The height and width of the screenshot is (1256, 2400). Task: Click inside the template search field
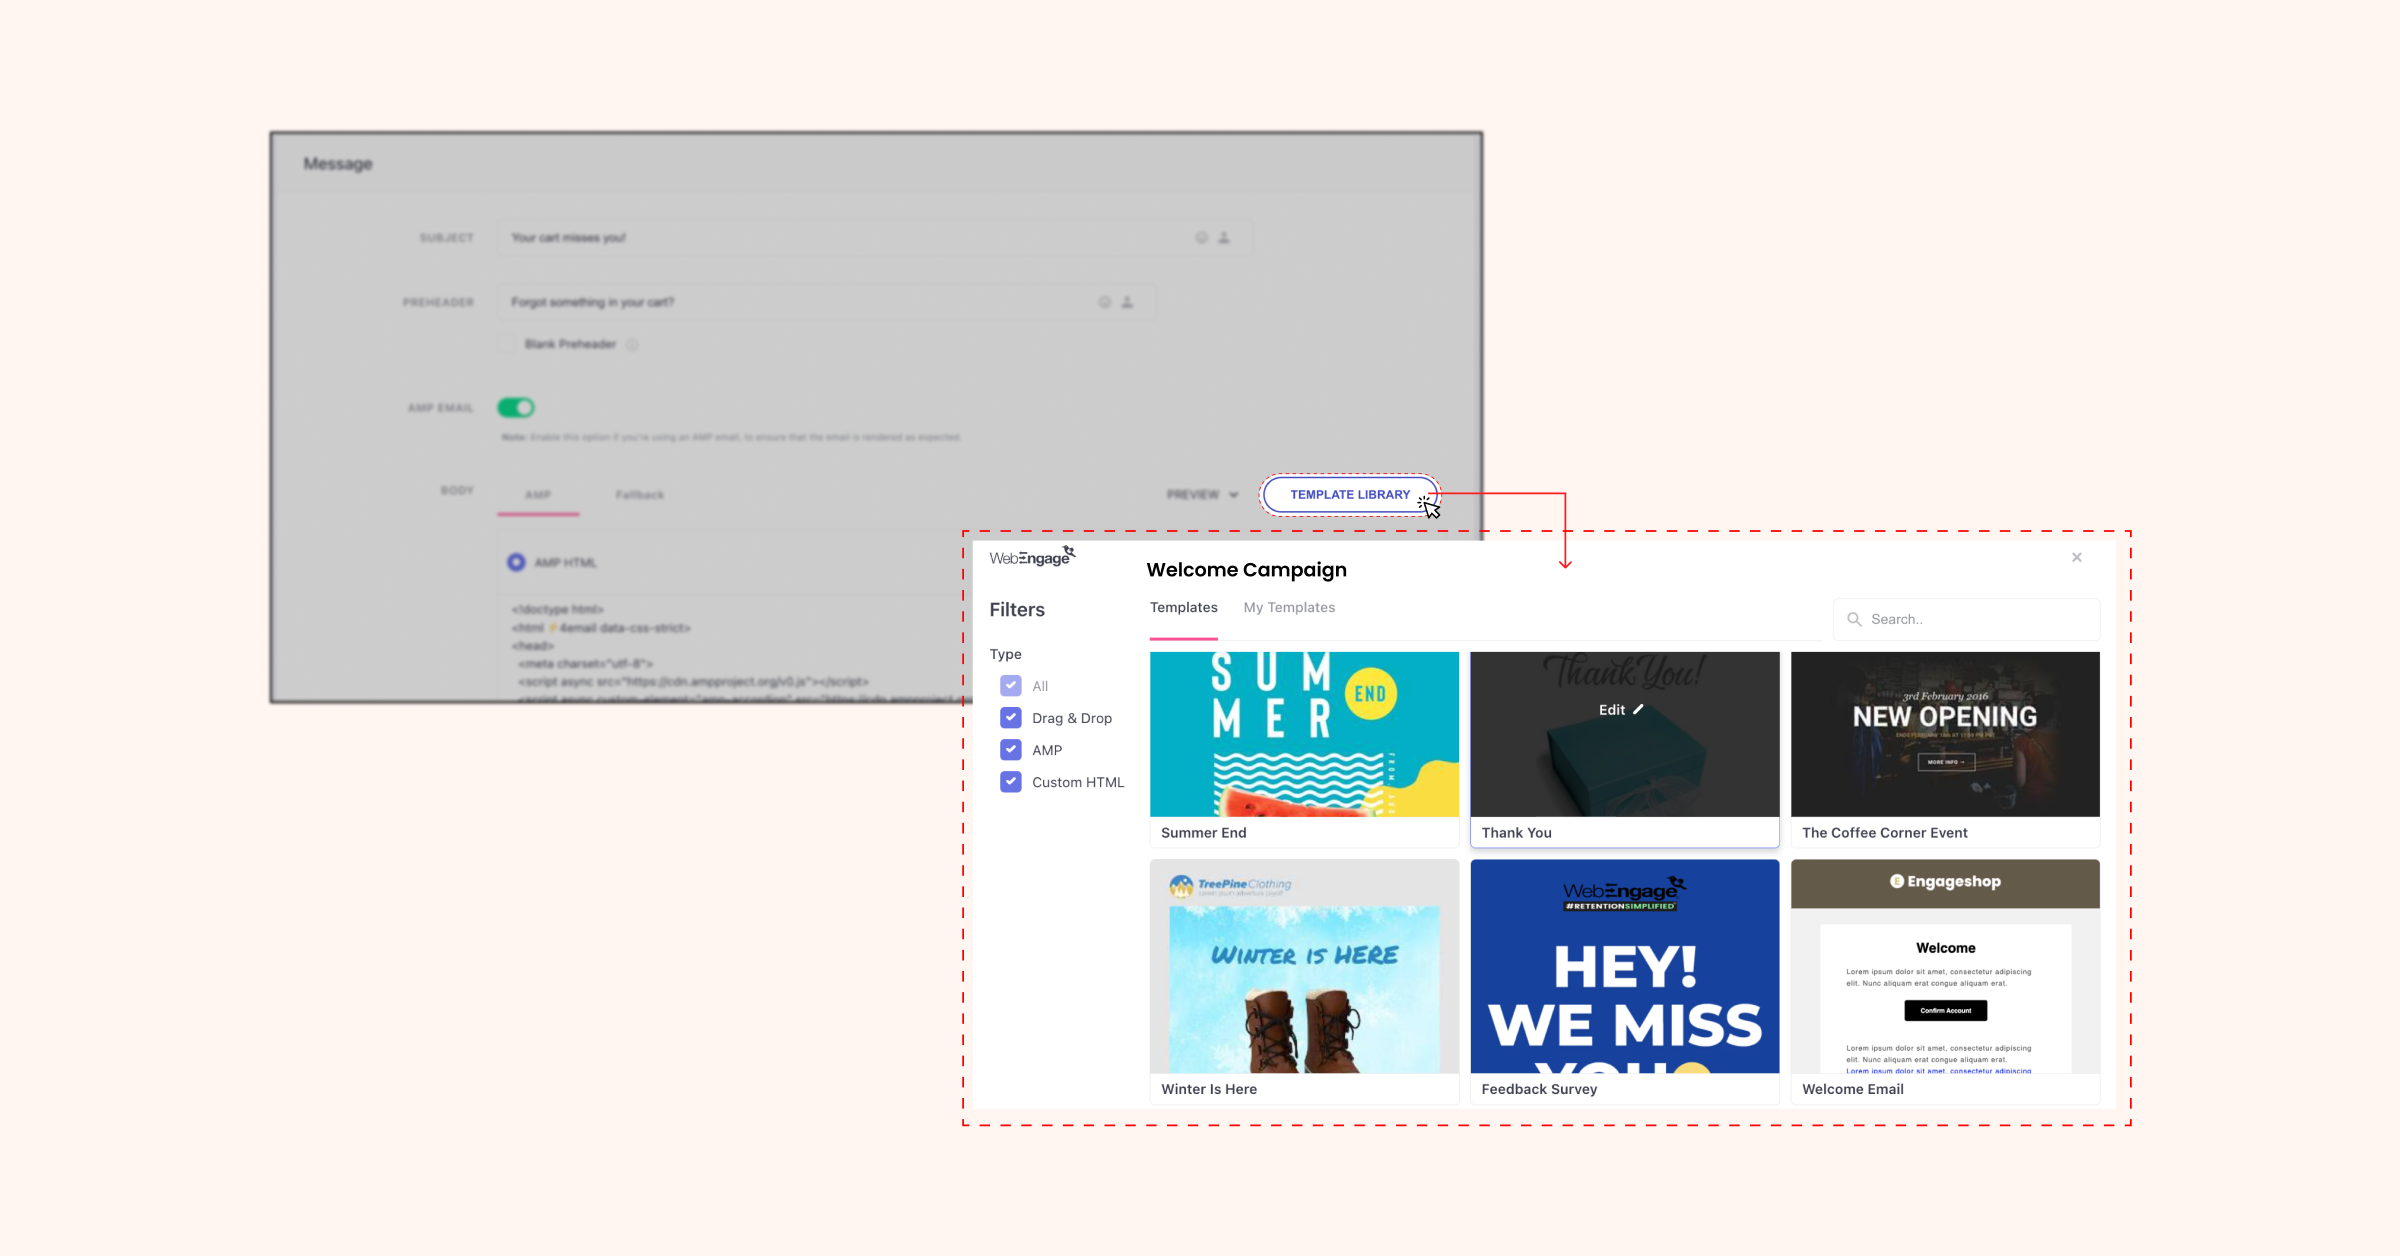click(x=1965, y=619)
